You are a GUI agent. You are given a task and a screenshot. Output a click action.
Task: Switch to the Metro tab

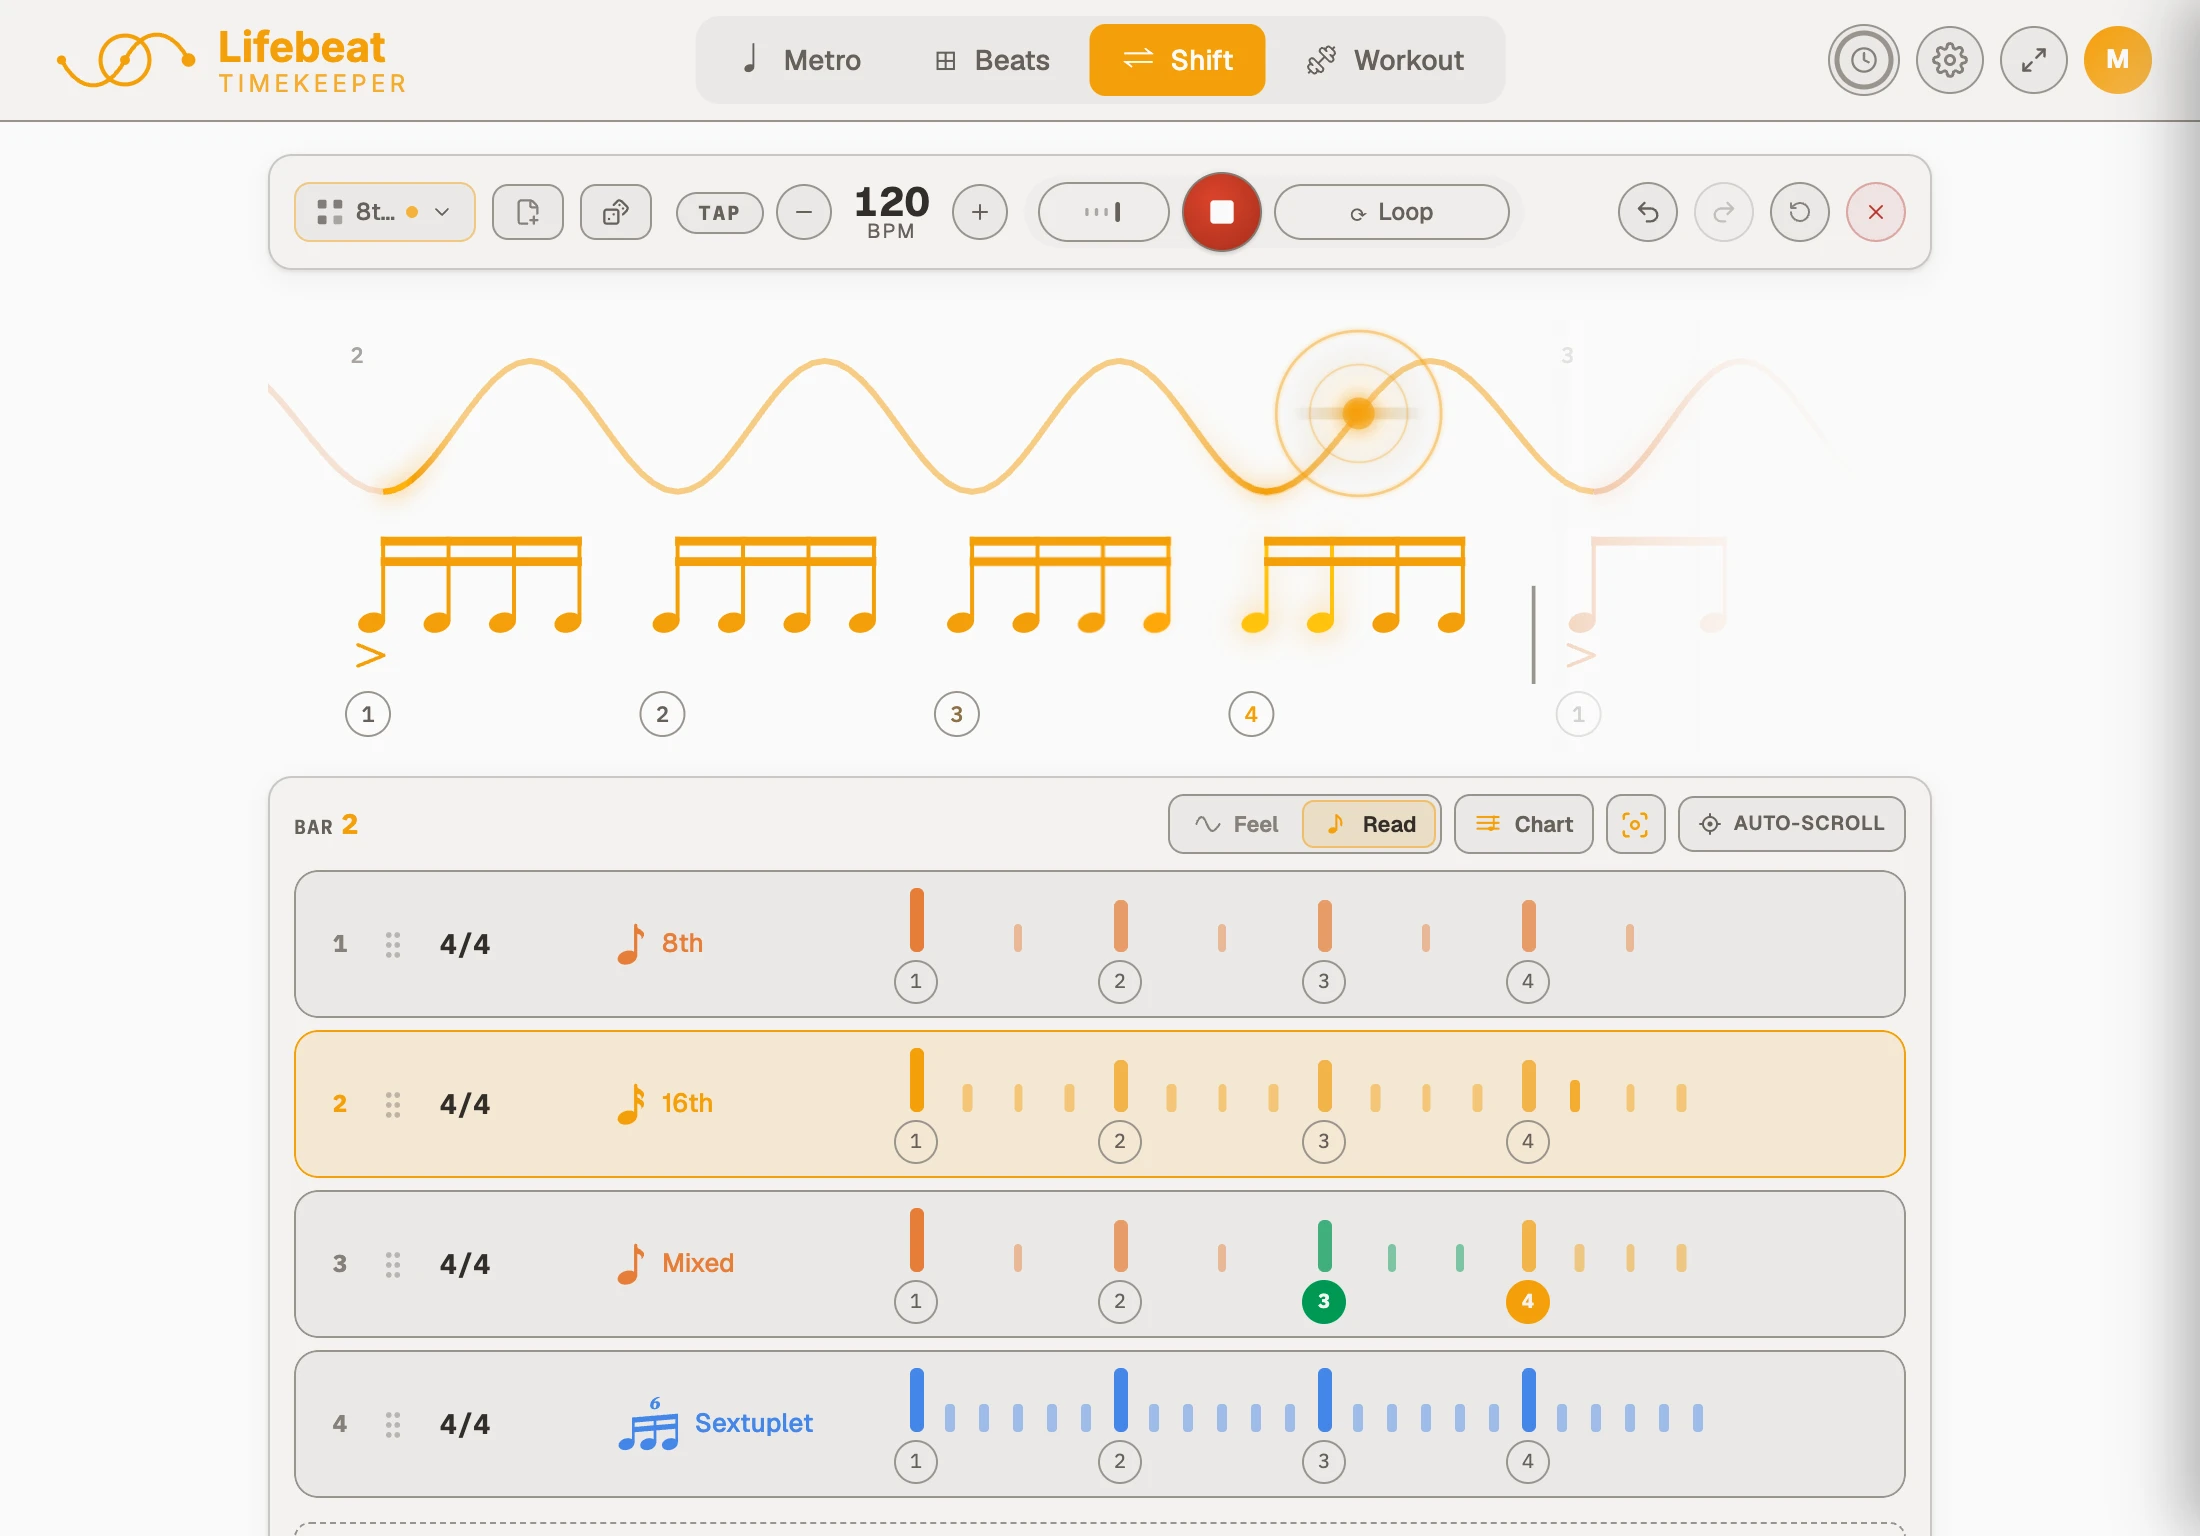pyautogui.click(x=801, y=60)
